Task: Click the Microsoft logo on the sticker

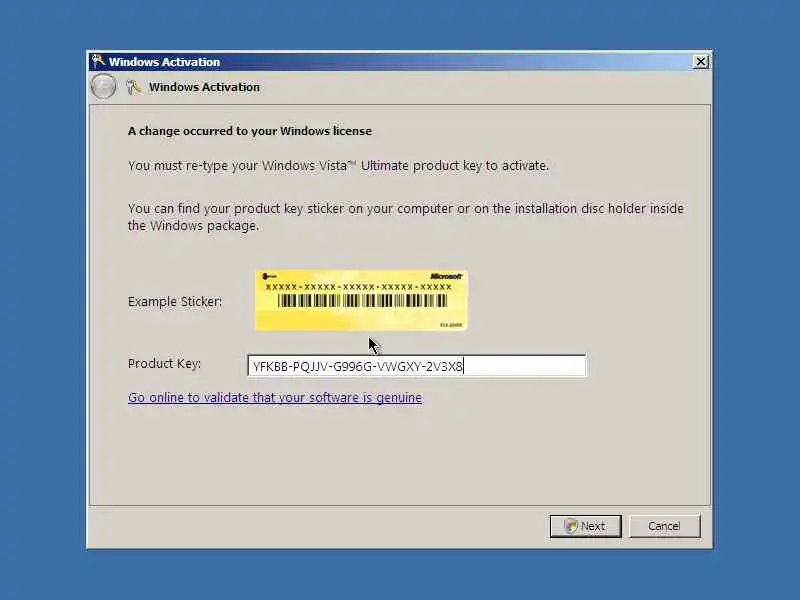Action: point(446,276)
